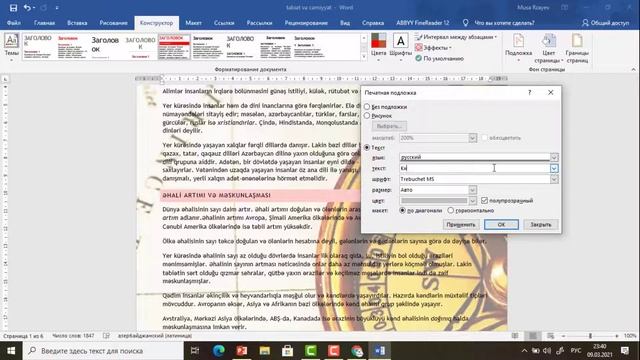Expand the масштаб 200% scale dropdown
The image size is (640, 360).
(x=472, y=138)
